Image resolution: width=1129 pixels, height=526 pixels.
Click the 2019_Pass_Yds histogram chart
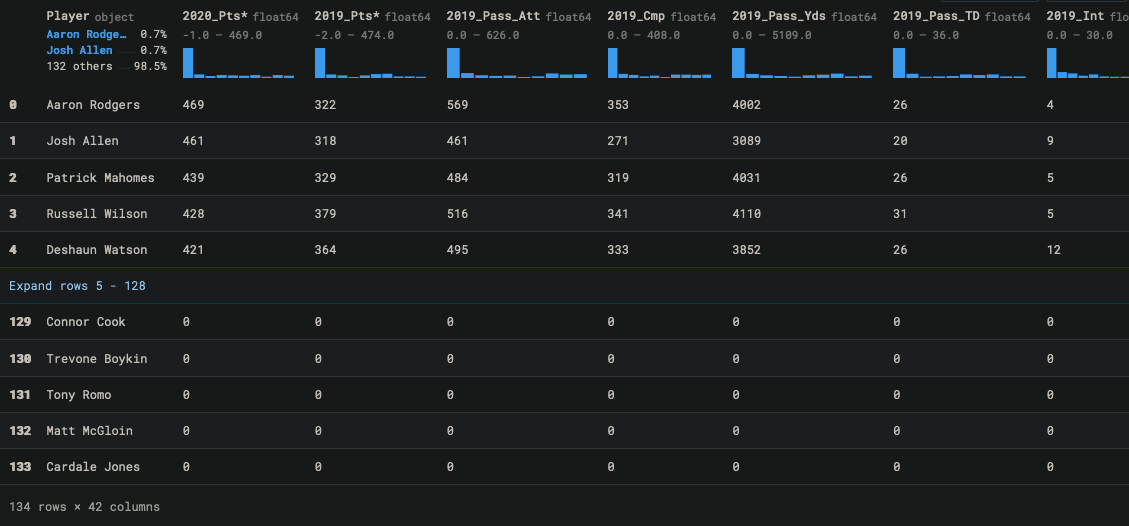click(x=802, y=63)
